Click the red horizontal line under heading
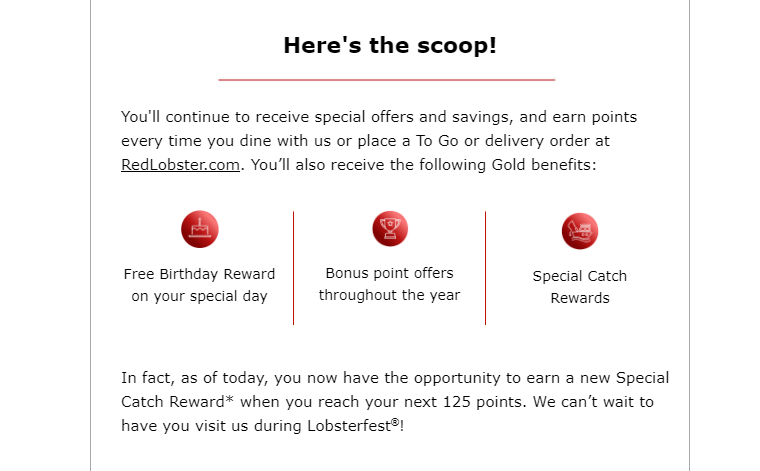This screenshot has width=760, height=471. coord(387,79)
